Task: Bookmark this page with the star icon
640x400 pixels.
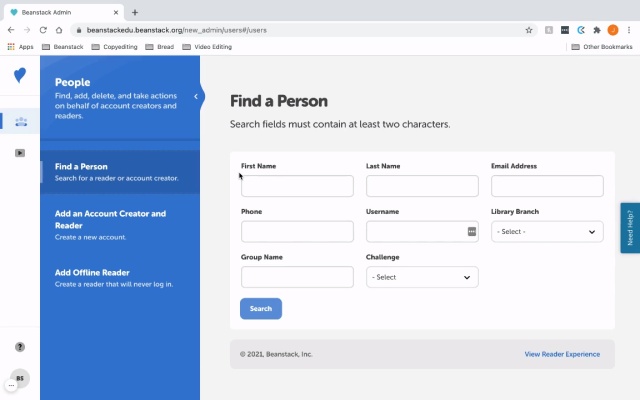Action: pos(529,30)
